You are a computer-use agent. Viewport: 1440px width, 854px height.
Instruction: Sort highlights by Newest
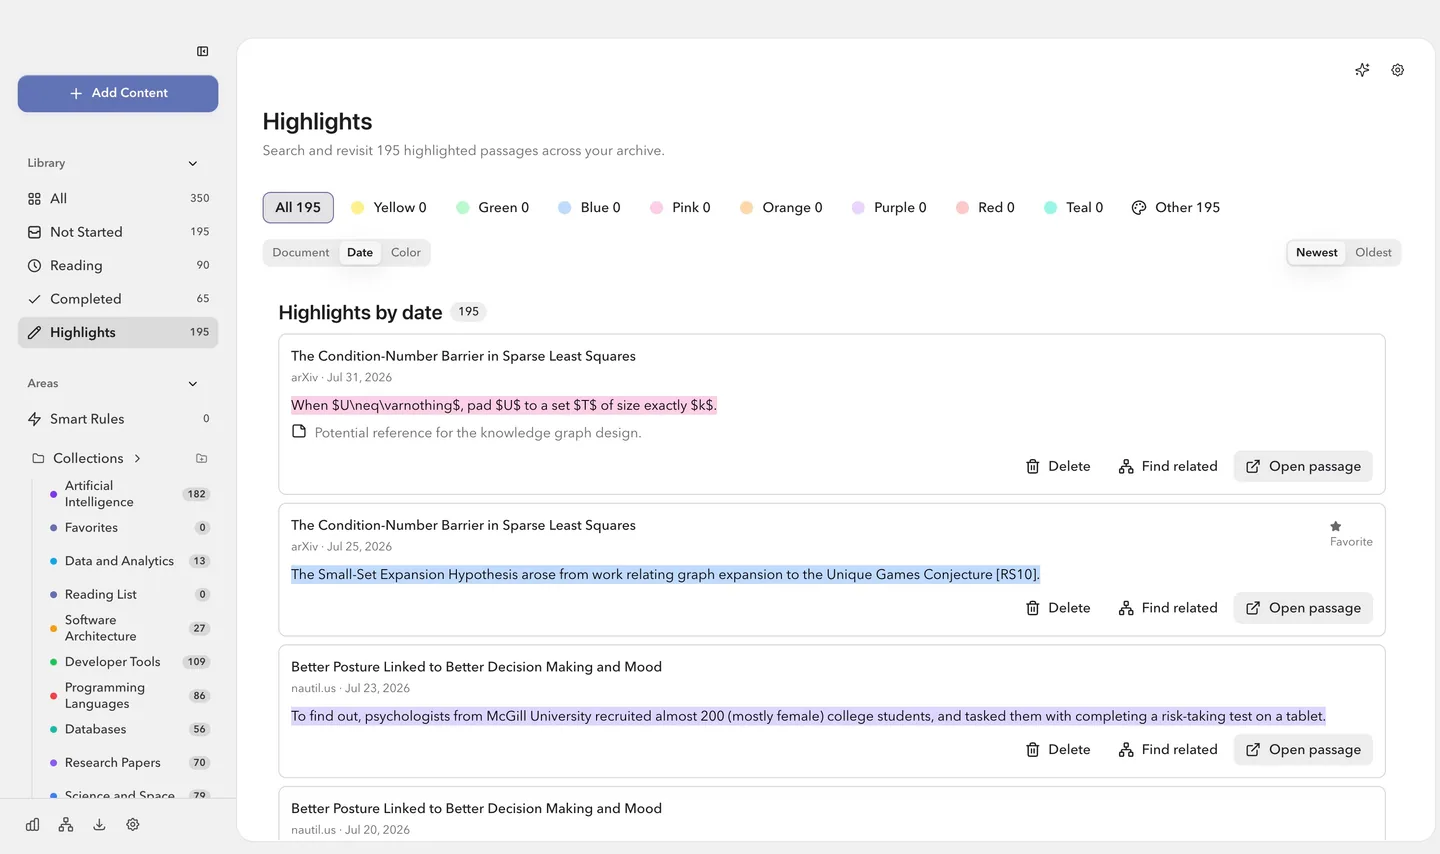click(1317, 253)
